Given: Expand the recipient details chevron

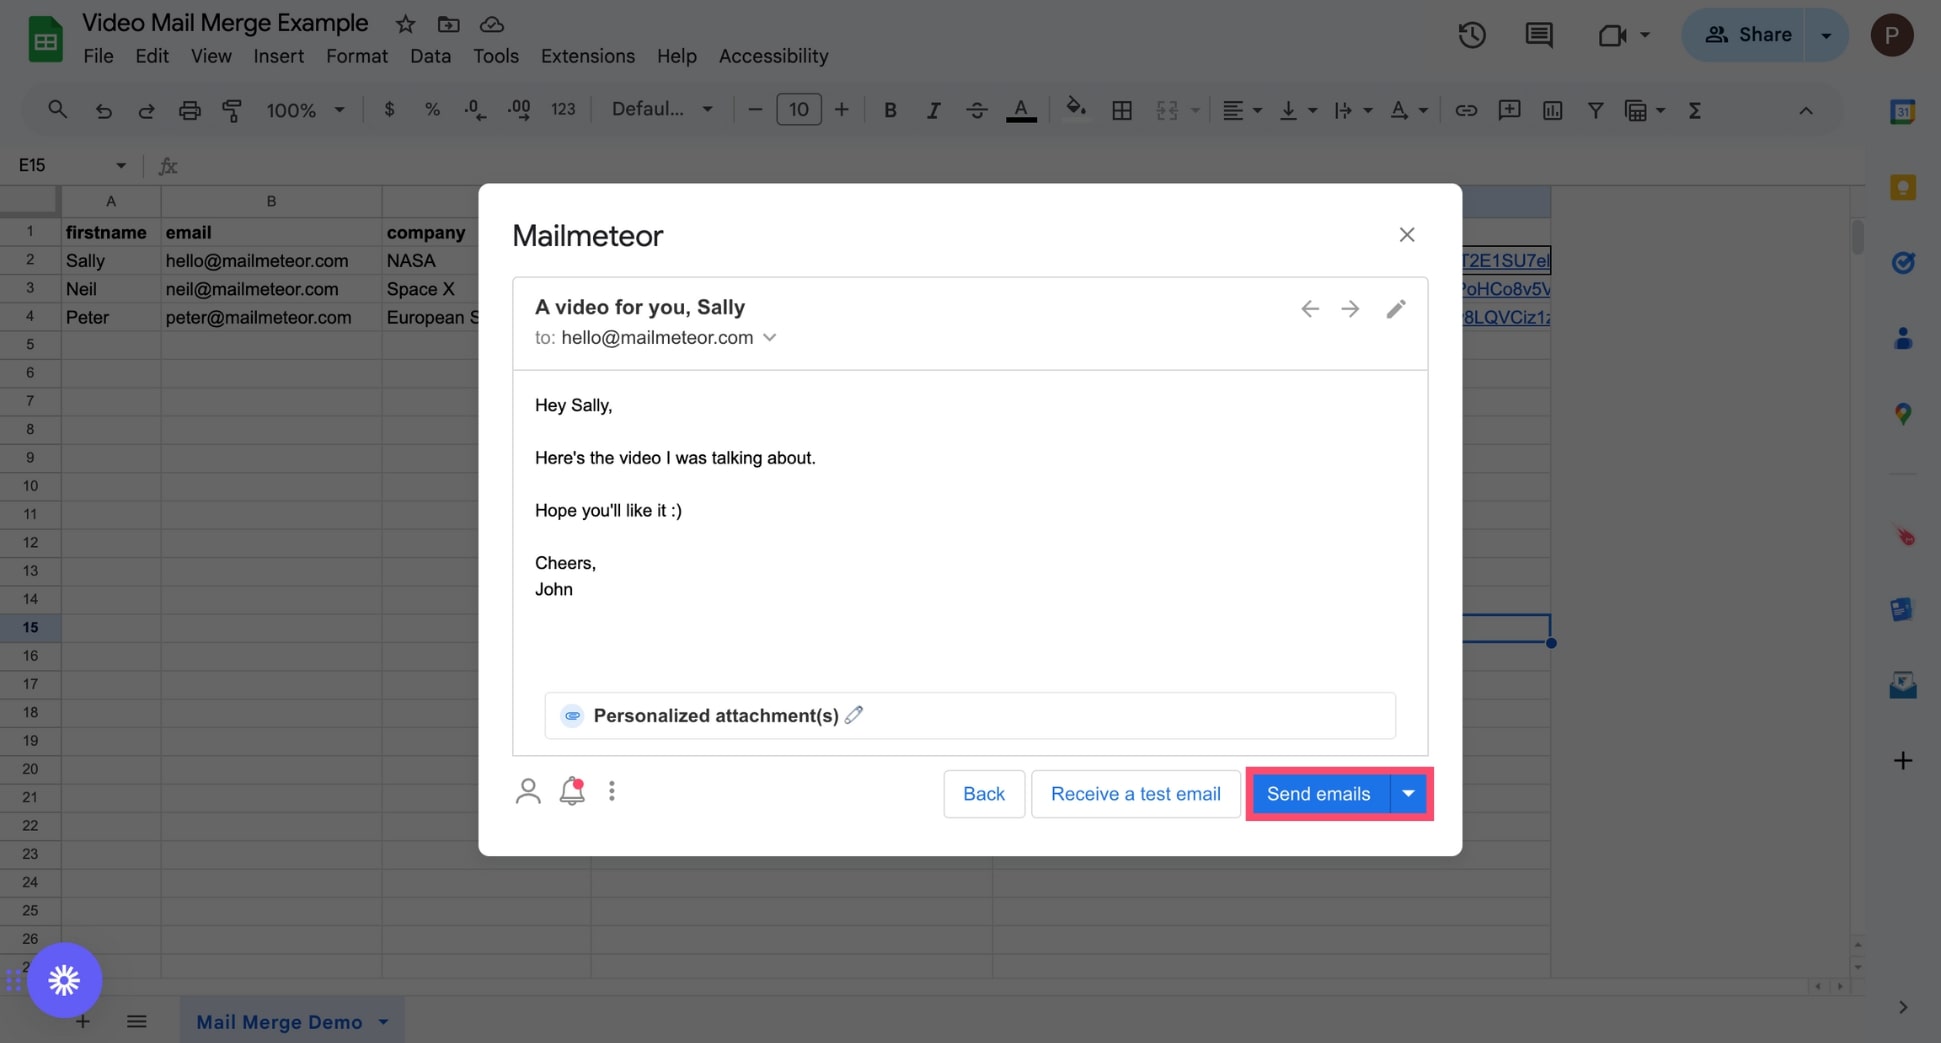Looking at the screenshot, I should pos(769,337).
